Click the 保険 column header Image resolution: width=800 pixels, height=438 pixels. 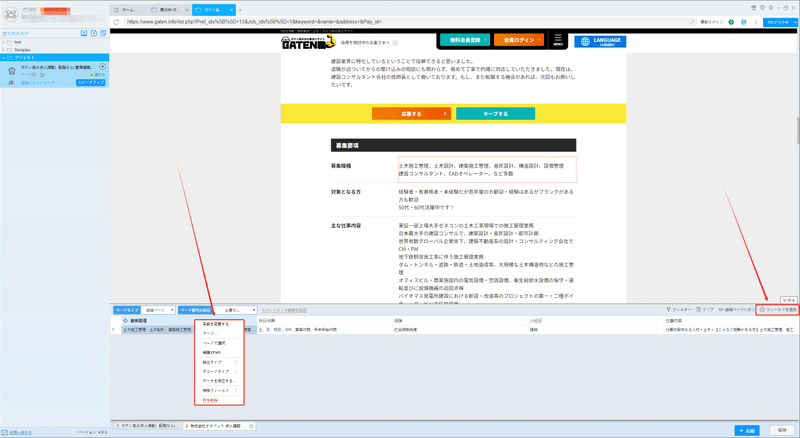point(459,321)
